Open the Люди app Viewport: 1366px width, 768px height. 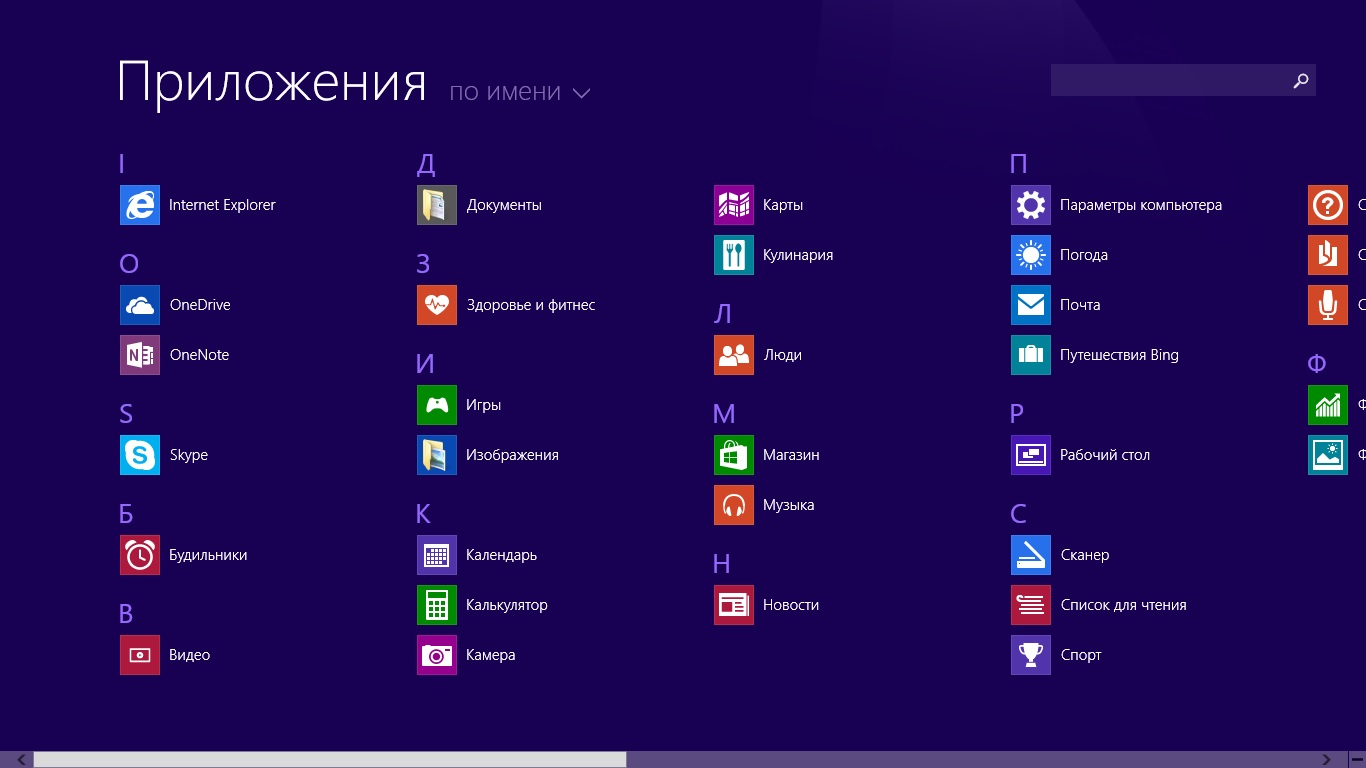758,355
